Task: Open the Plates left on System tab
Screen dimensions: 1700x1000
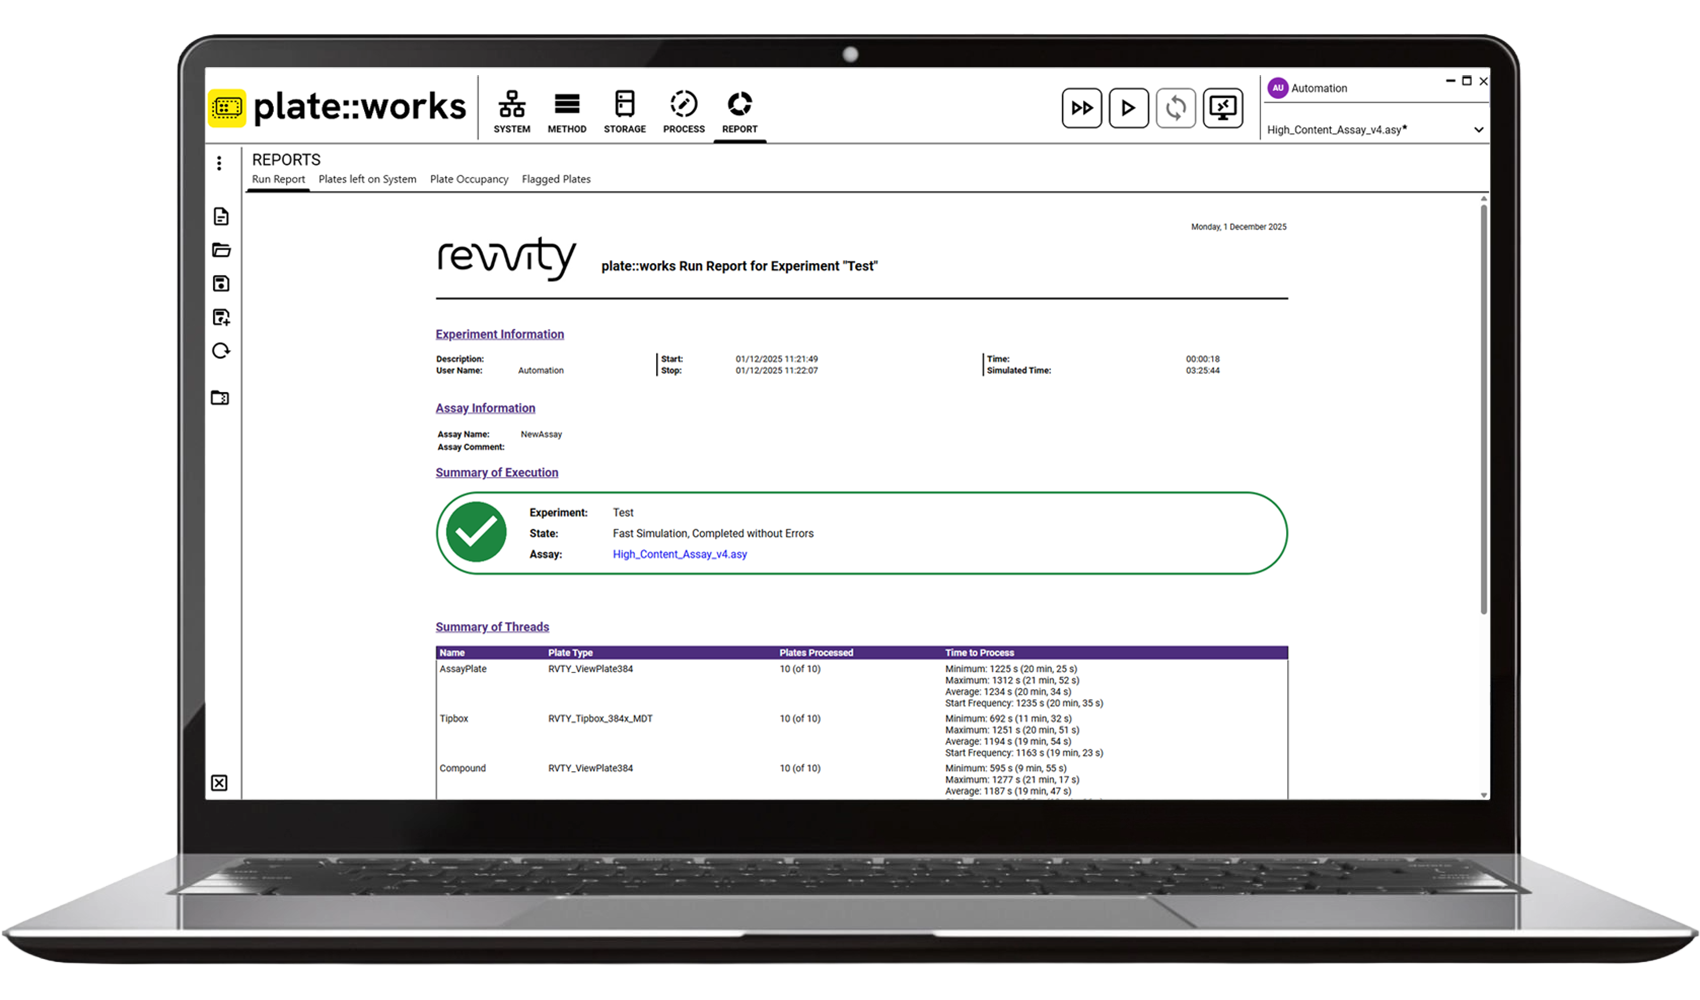Action: click(x=367, y=179)
